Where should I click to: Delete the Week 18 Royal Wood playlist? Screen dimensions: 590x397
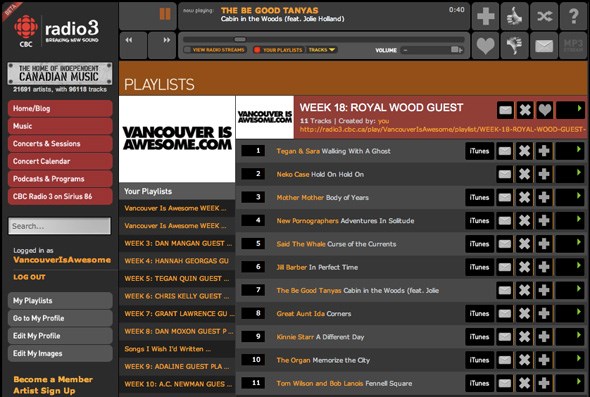(525, 110)
